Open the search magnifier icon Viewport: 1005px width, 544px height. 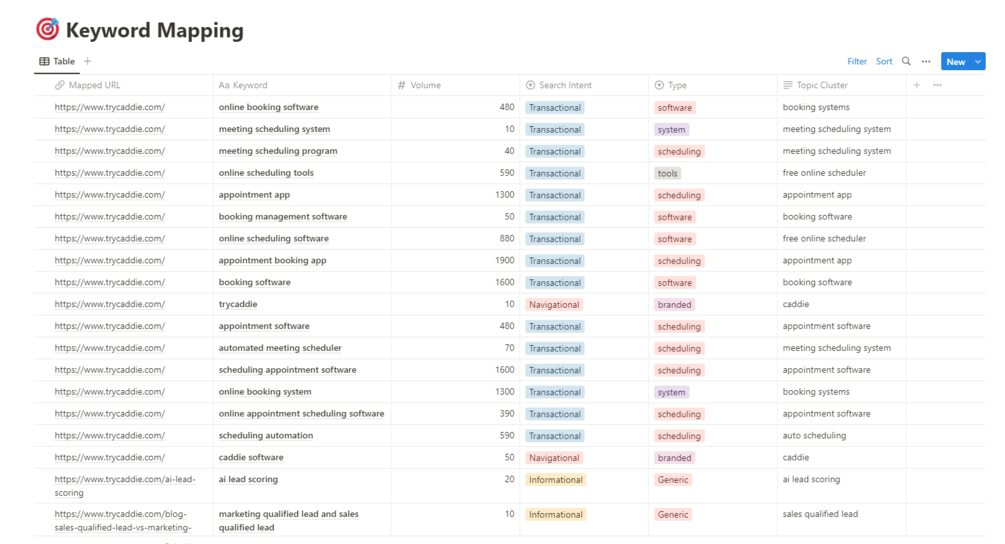[x=906, y=62]
